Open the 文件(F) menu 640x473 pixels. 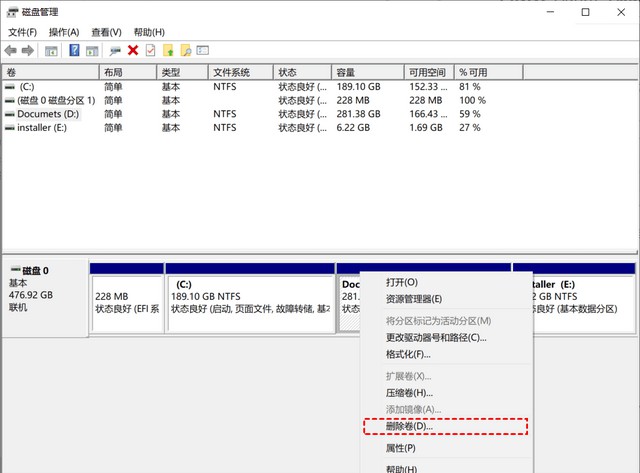pyautogui.click(x=22, y=32)
